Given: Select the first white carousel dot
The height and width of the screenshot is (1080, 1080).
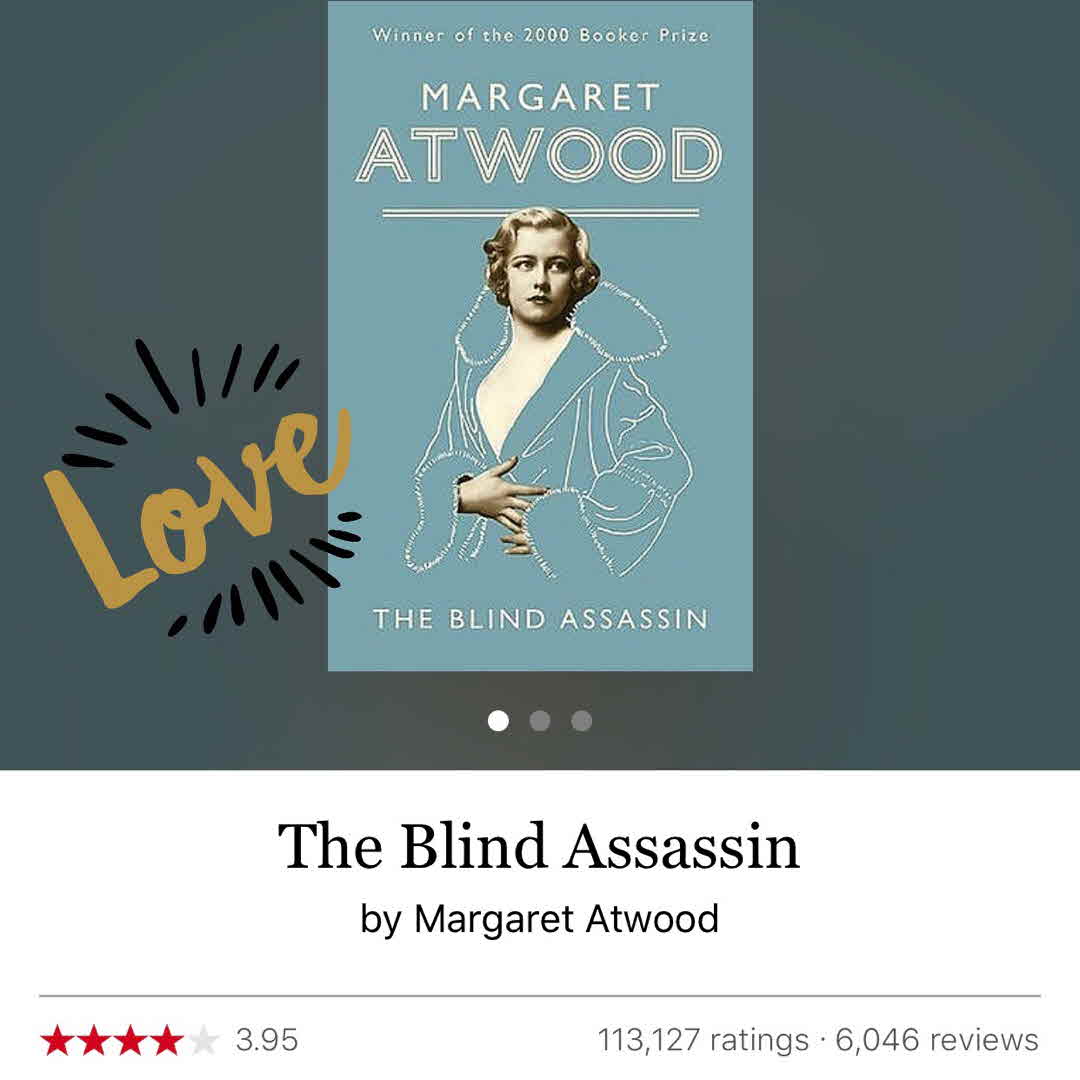Looking at the screenshot, I should coord(498,720).
